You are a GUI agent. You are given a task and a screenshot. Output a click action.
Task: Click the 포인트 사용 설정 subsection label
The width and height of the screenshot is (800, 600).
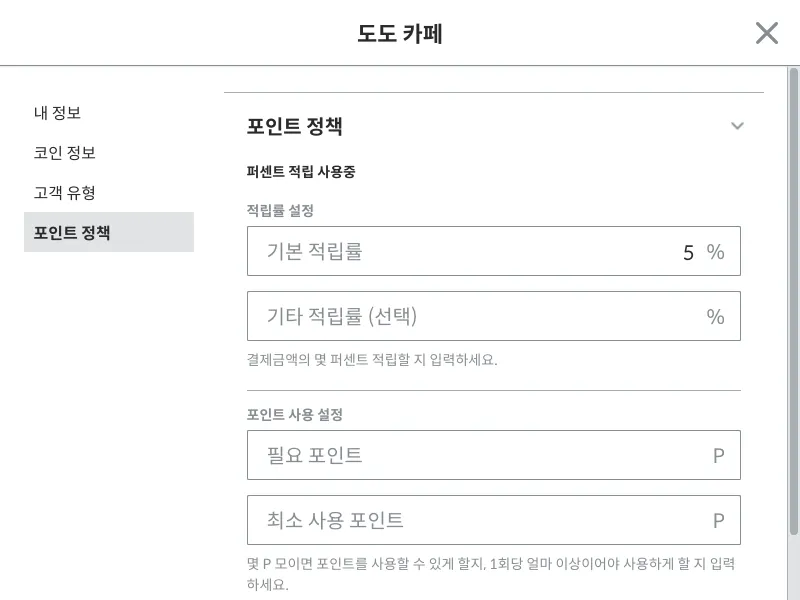pos(294,414)
